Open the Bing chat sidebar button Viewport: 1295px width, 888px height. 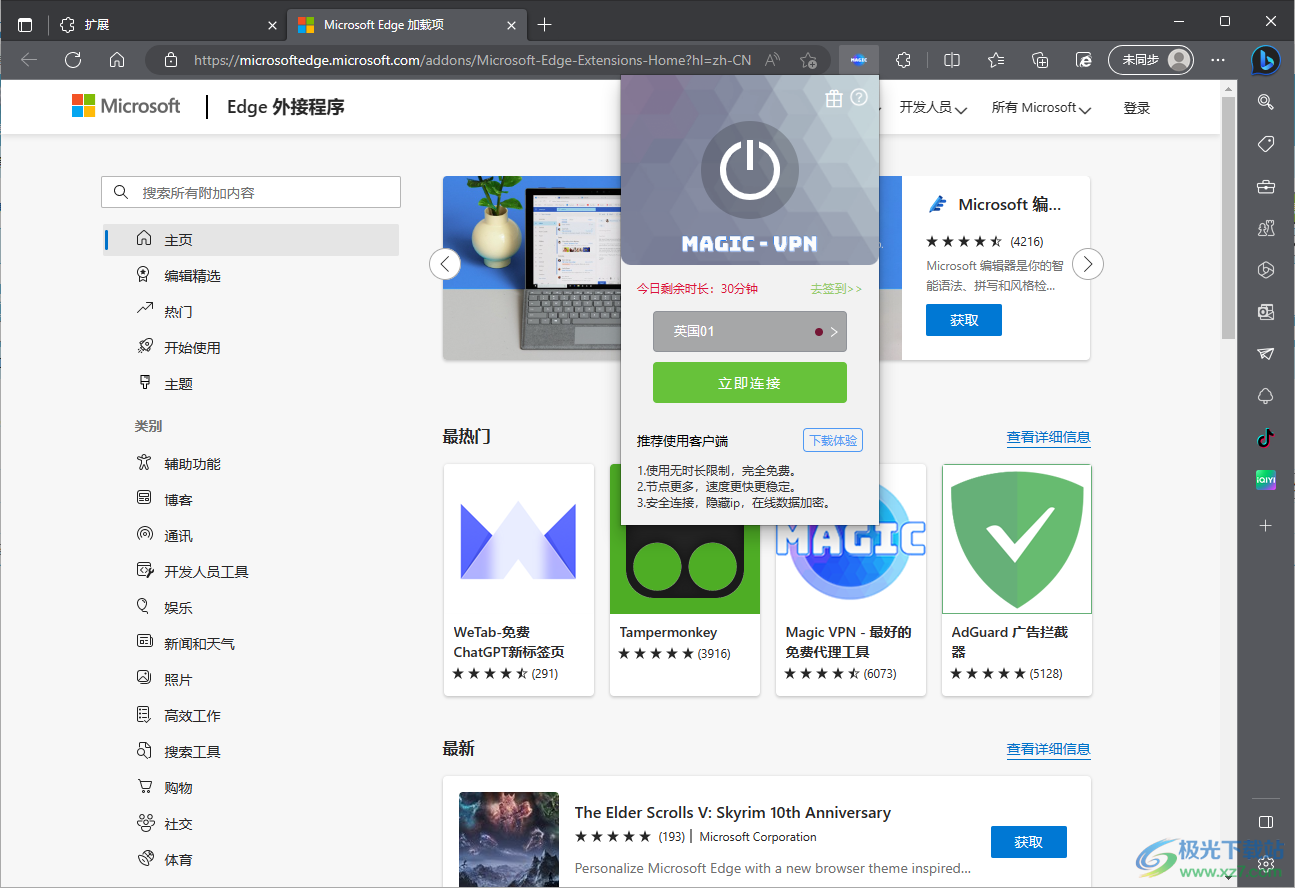1265,60
